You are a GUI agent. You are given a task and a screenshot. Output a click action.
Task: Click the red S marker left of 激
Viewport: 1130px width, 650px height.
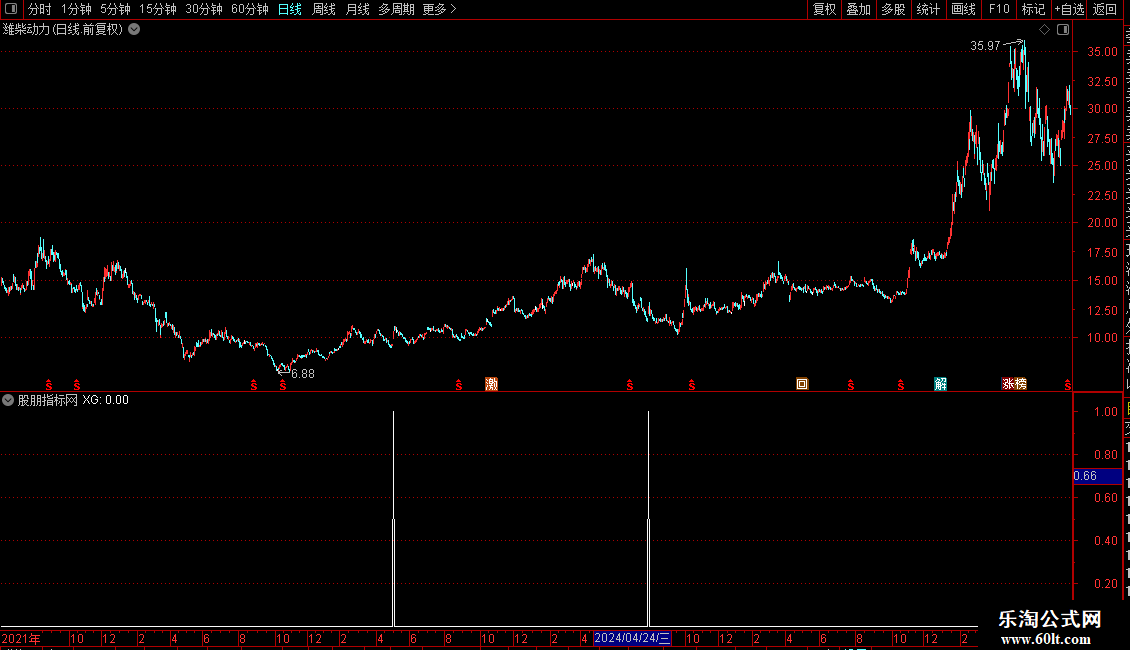[x=459, y=386]
